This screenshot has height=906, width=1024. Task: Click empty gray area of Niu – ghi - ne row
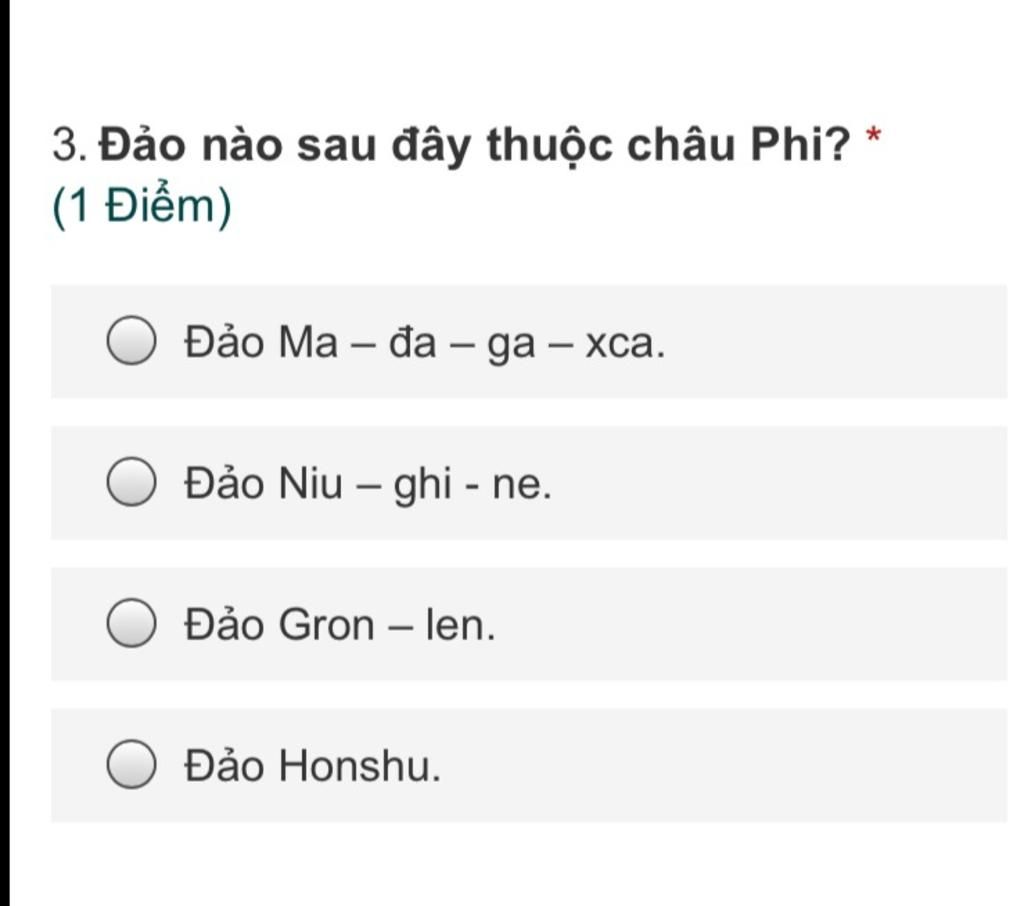(x=777, y=483)
